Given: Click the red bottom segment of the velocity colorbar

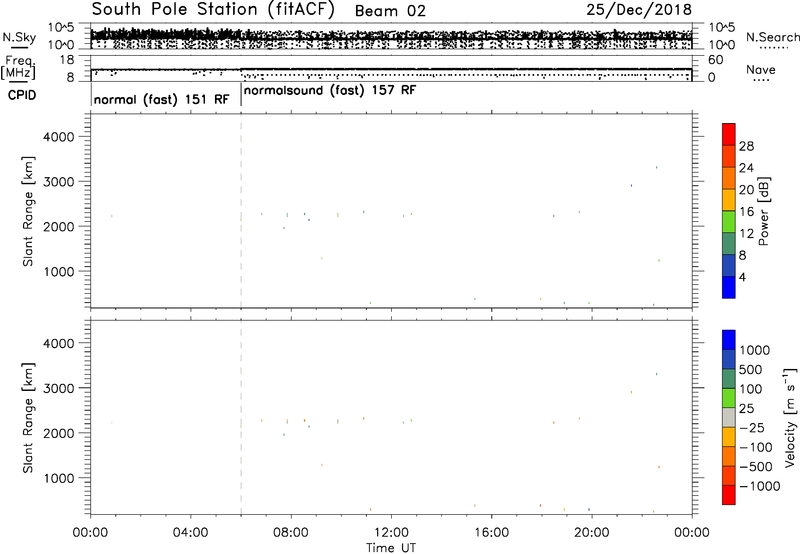Looking at the screenshot, I should tap(729, 495).
